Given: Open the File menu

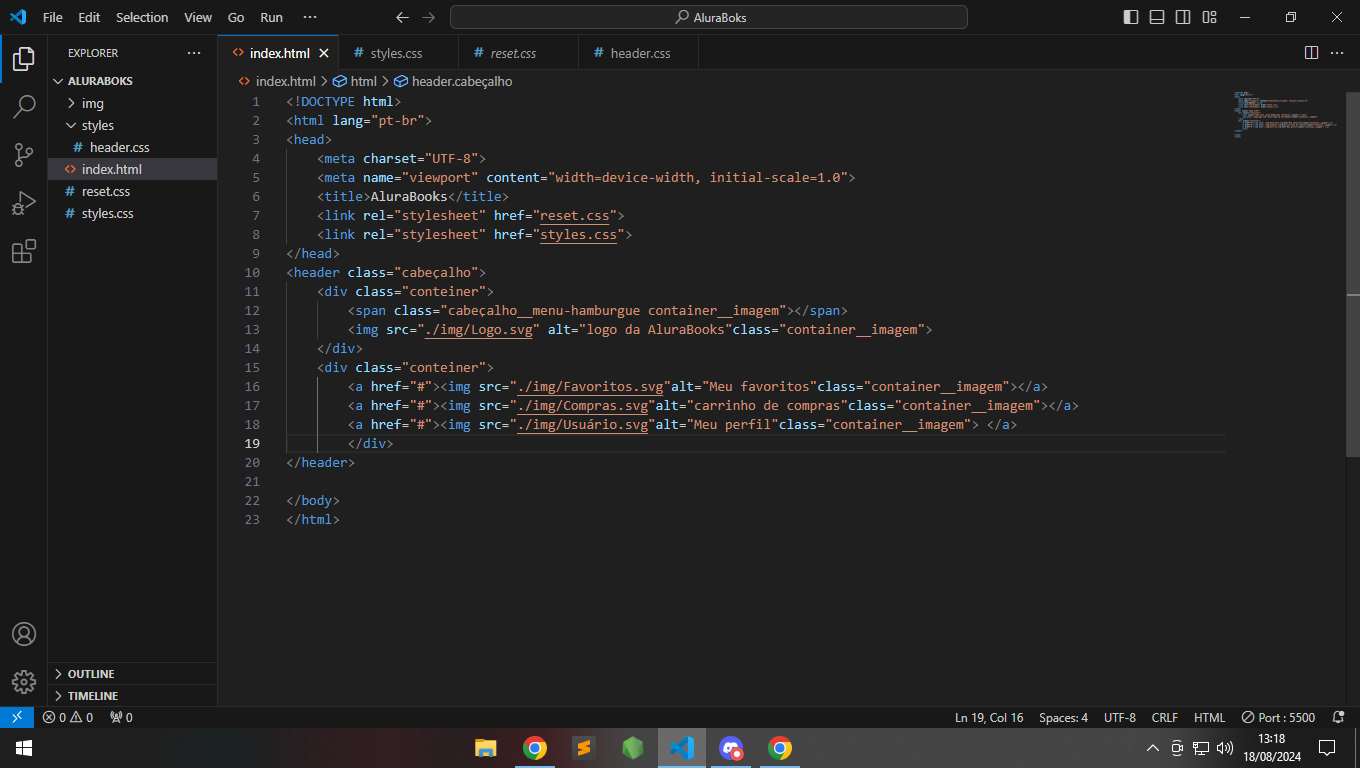Looking at the screenshot, I should click(52, 17).
